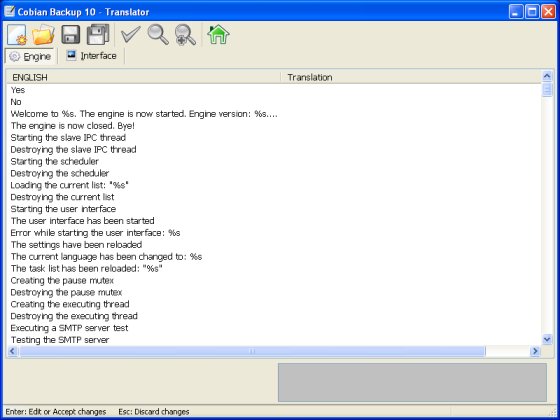The width and height of the screenshot is (560, 420).
Task: Click the checkmark toolbar icon
Action: click(130, 35)
